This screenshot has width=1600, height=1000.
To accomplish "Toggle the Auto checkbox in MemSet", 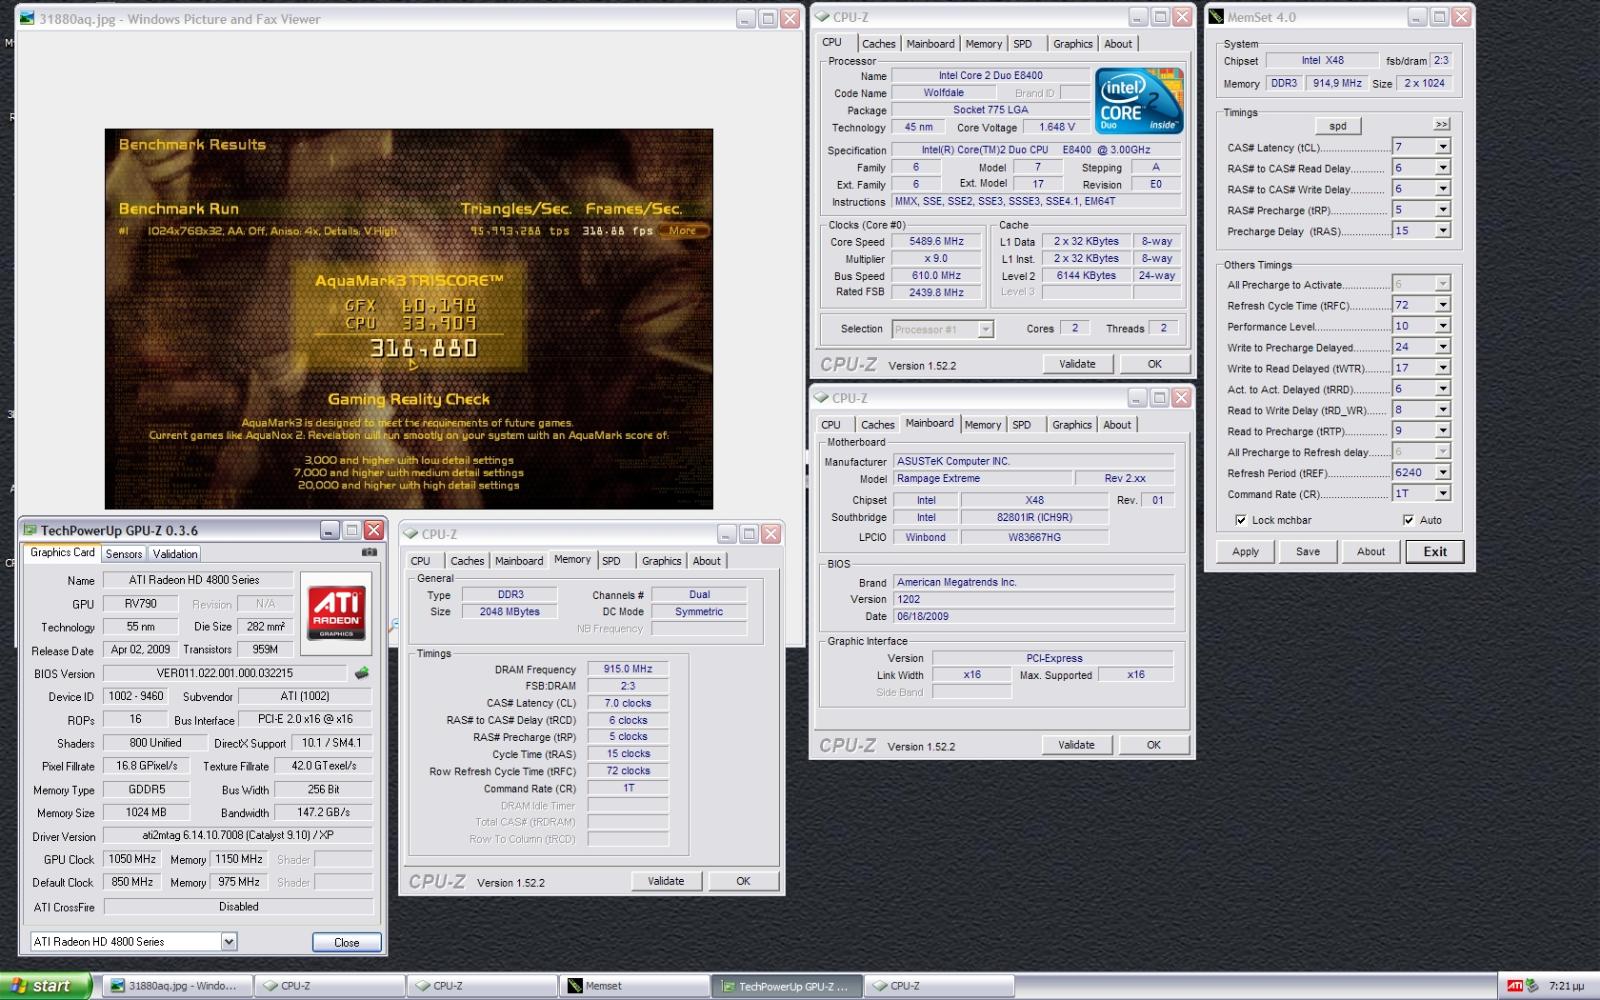I will (x=1409, y=520).
